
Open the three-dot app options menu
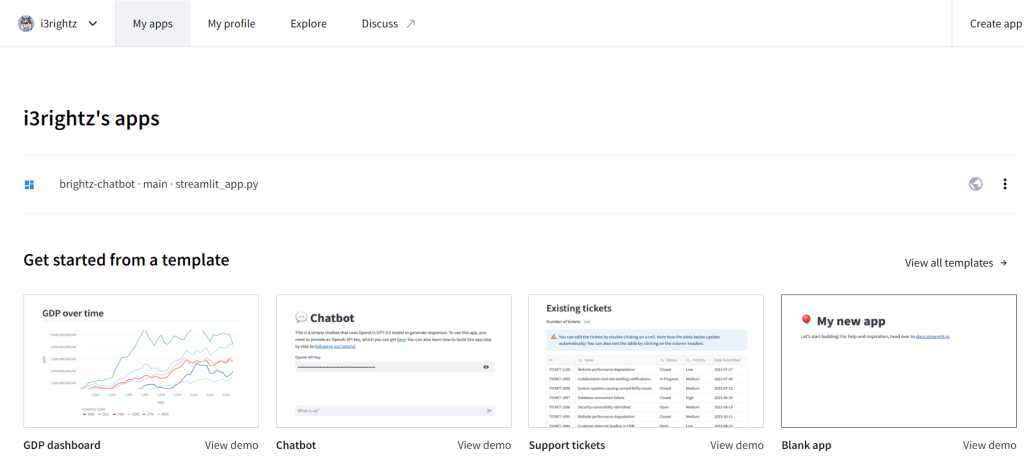coord(1005,184)
